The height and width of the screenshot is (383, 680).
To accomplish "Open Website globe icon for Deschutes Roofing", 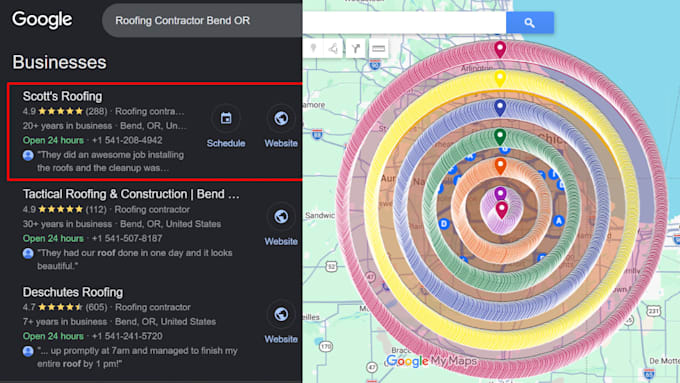I will point(281,314).
